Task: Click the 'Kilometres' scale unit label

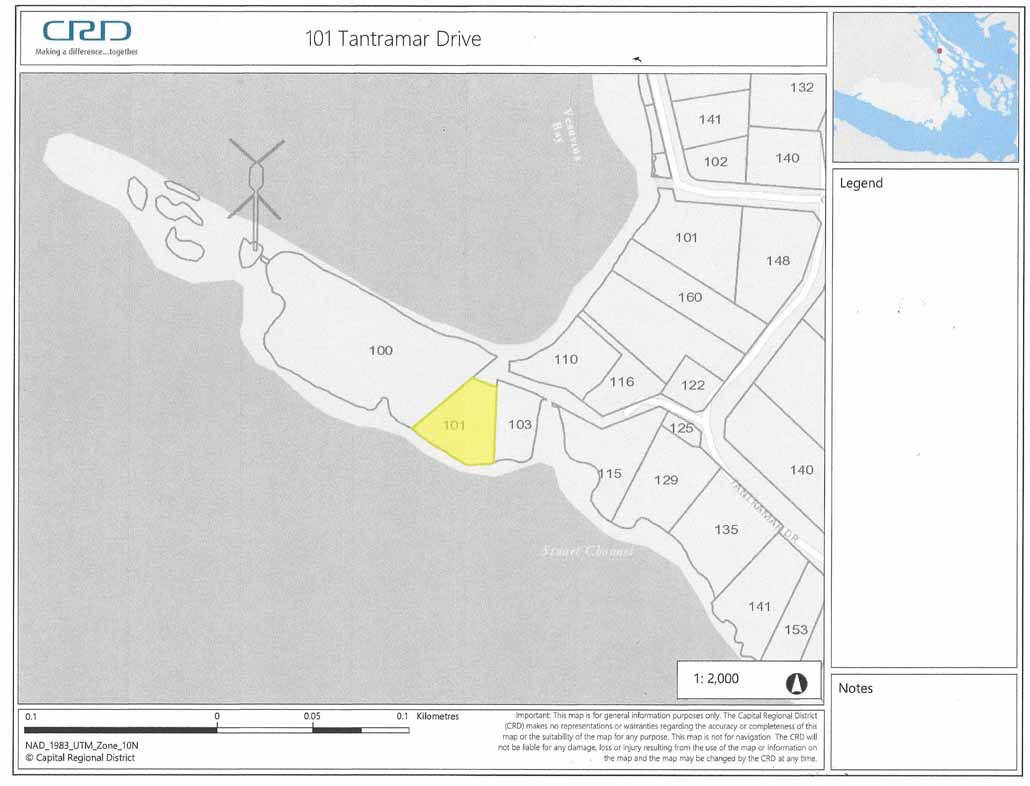Action: pyautogui.click(x=437, y=716)
